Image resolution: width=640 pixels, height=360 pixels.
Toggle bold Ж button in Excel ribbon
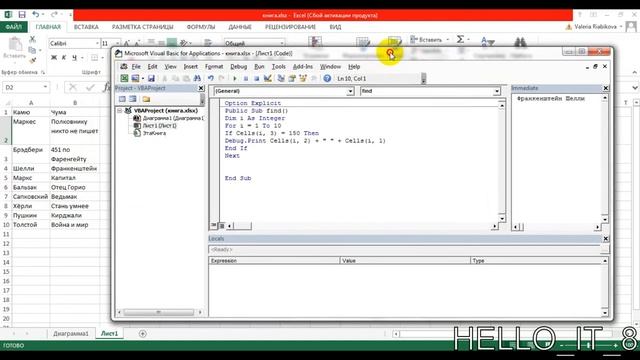click(53, 58)
